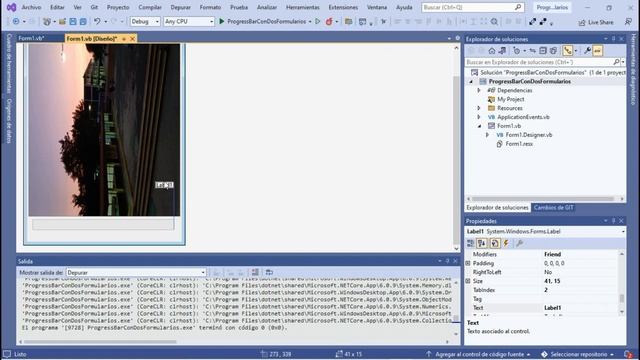The image size is (640, 360).
Task: Switch to the Form1.vb code tab
Action: [x=31, y=38]
